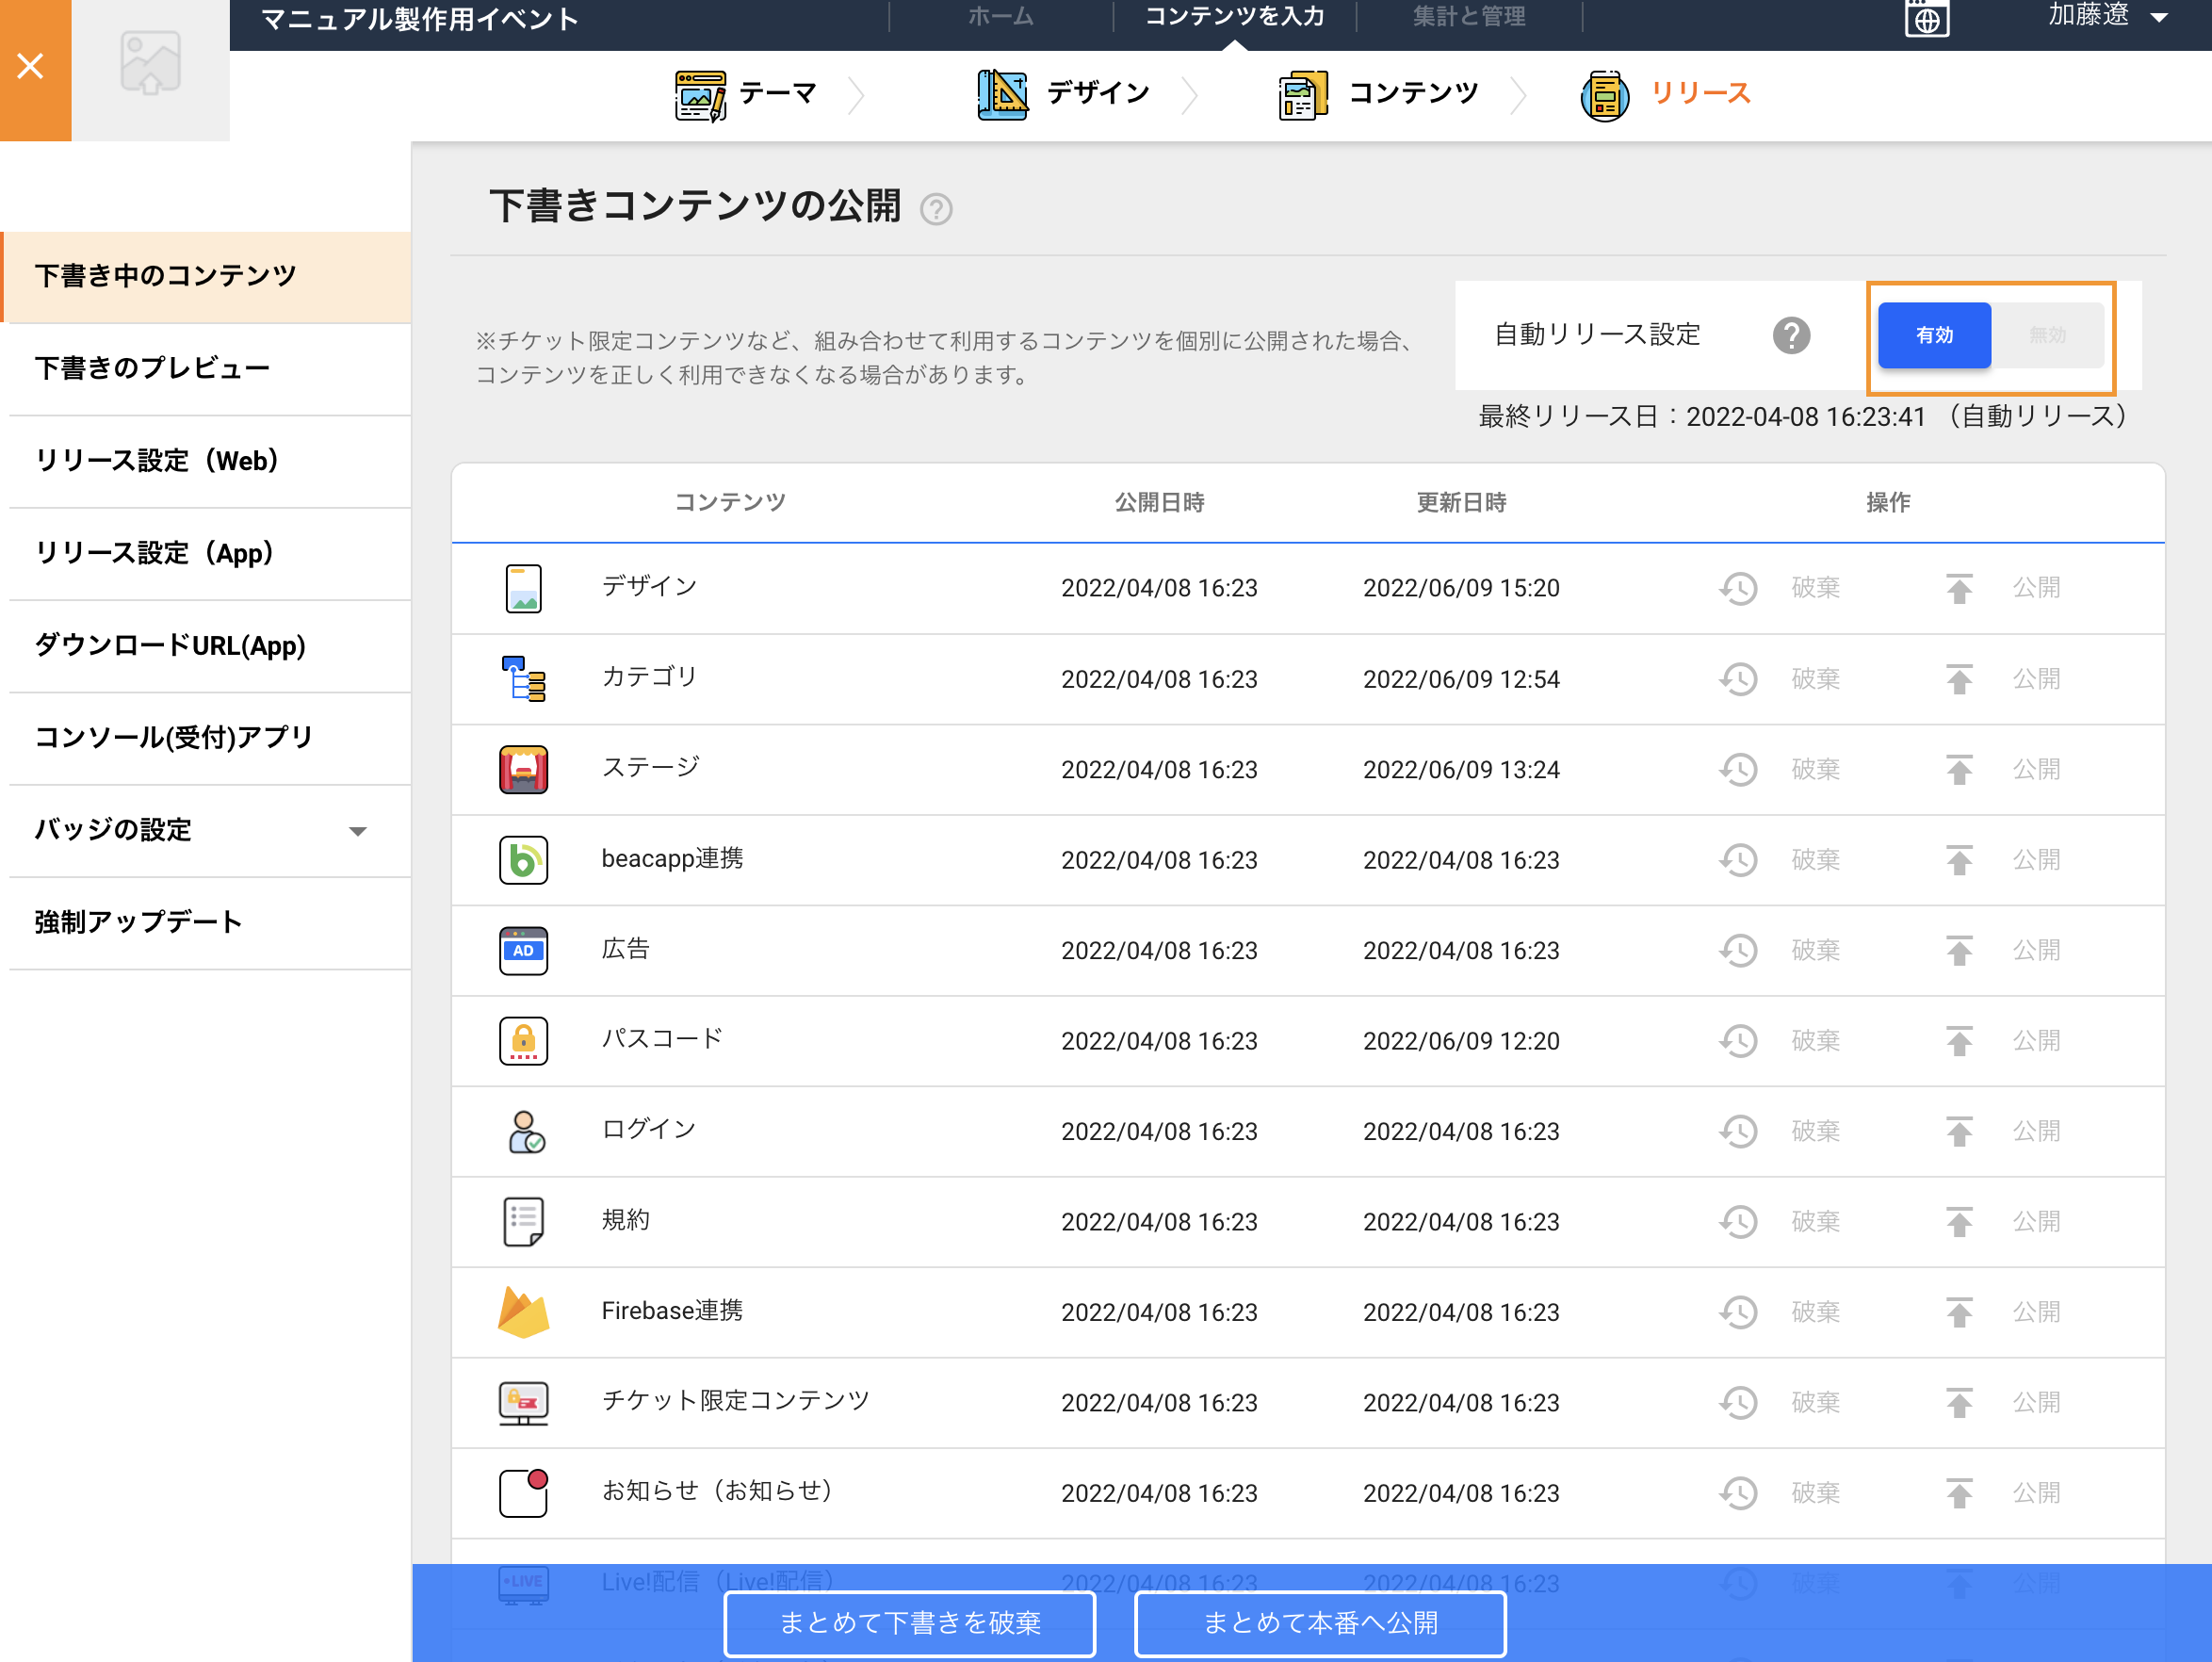
Task: Click まとめて本番へ公開 button
Action: (x=1319, y=1622)
